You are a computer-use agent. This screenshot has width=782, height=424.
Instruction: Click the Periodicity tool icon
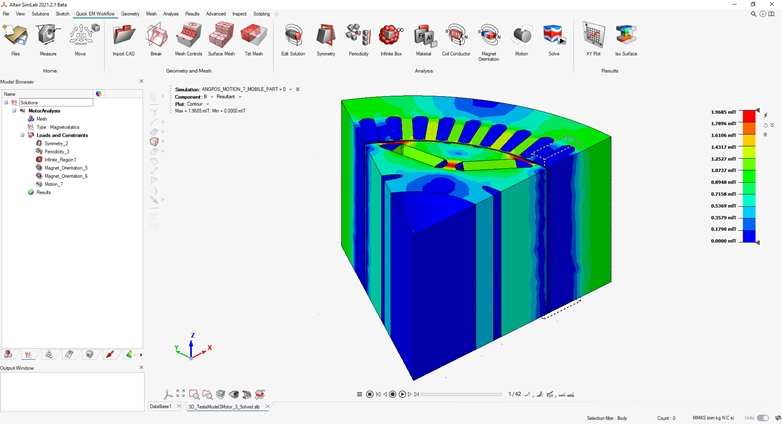(x=358, y=37)
